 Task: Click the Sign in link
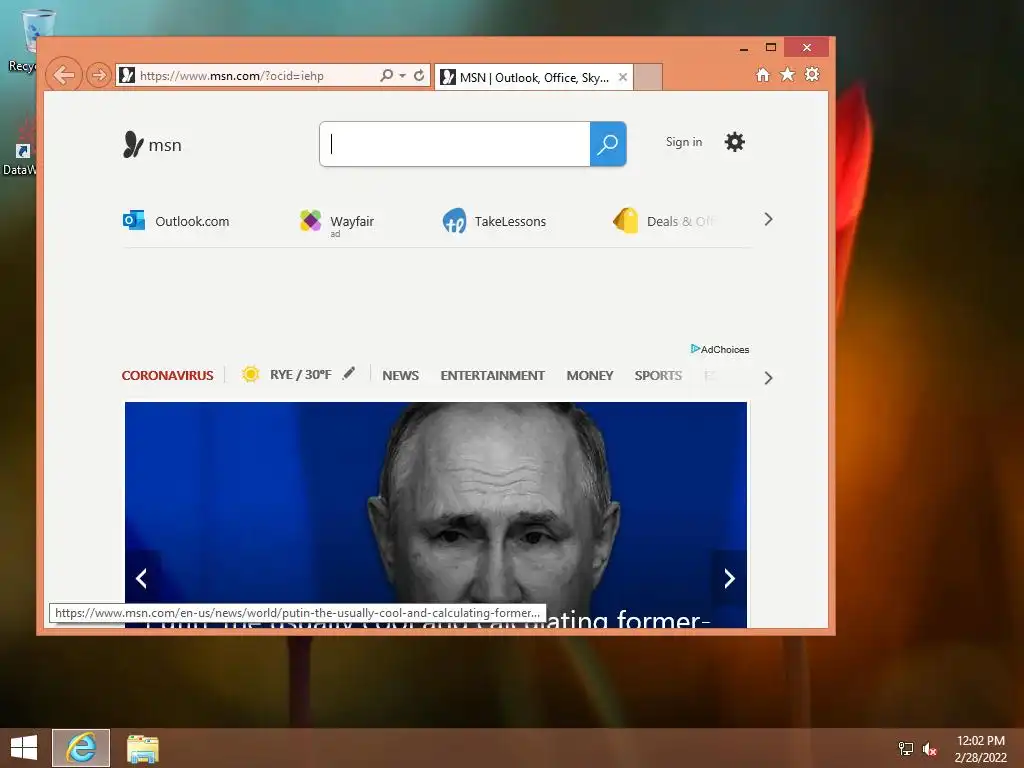(x=684, y=142)
